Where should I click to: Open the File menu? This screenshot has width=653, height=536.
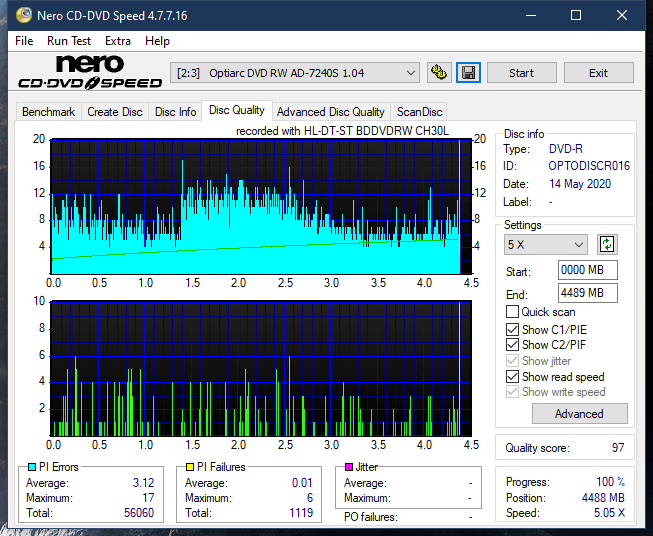(24, 41)
